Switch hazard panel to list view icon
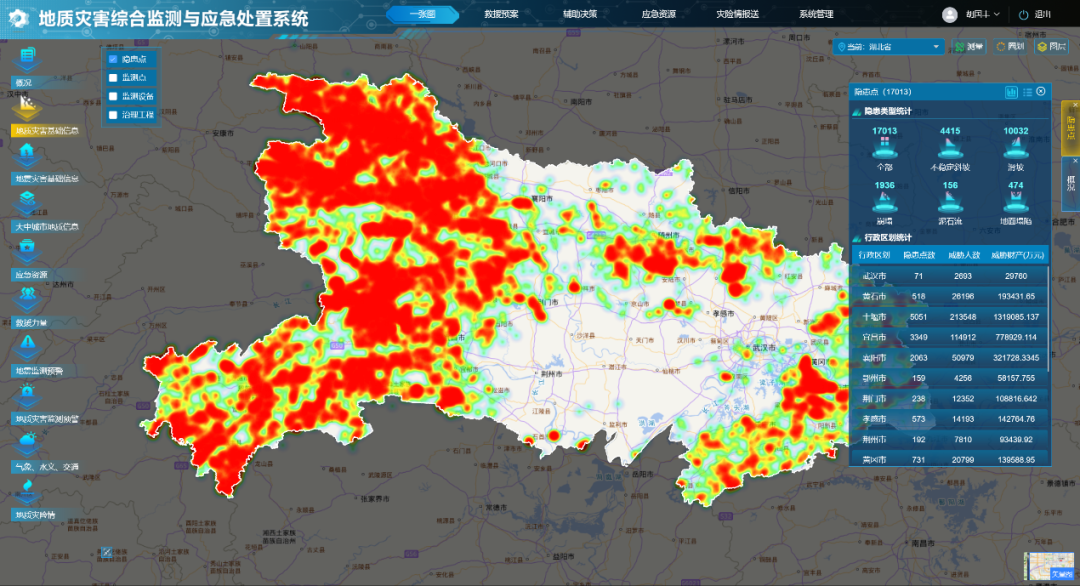 tap(1027, 92)
